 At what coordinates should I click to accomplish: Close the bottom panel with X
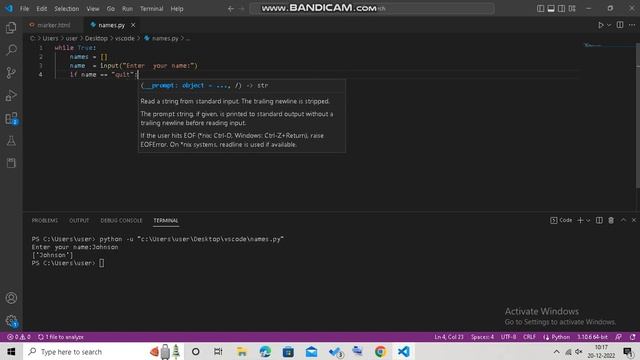[x=634, y=220]
